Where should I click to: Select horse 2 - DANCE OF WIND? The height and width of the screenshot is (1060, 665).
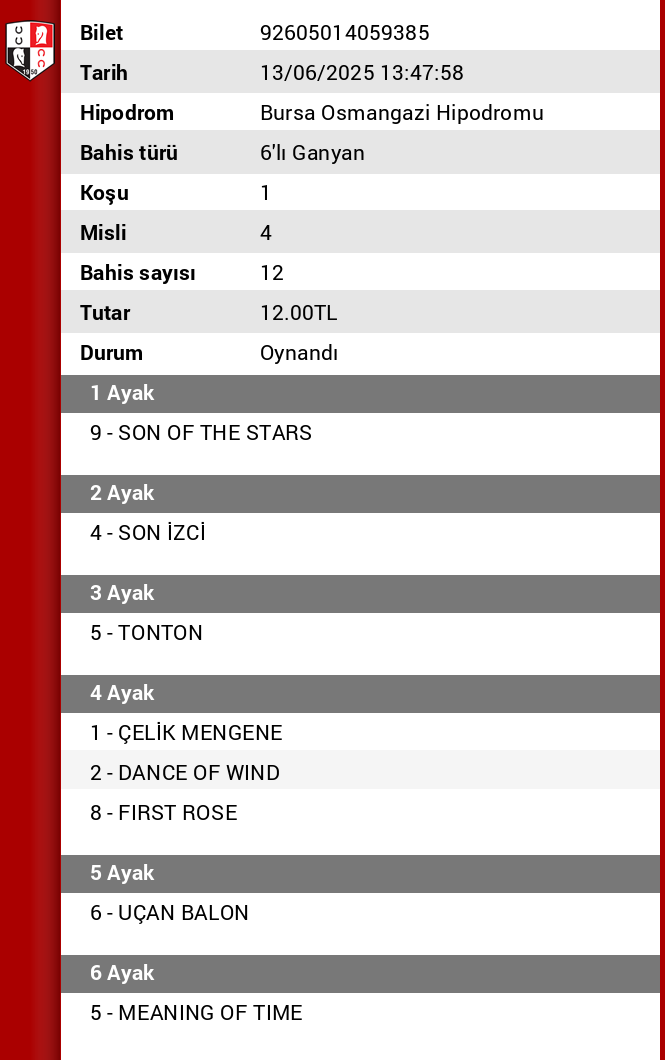coord(185,773)
